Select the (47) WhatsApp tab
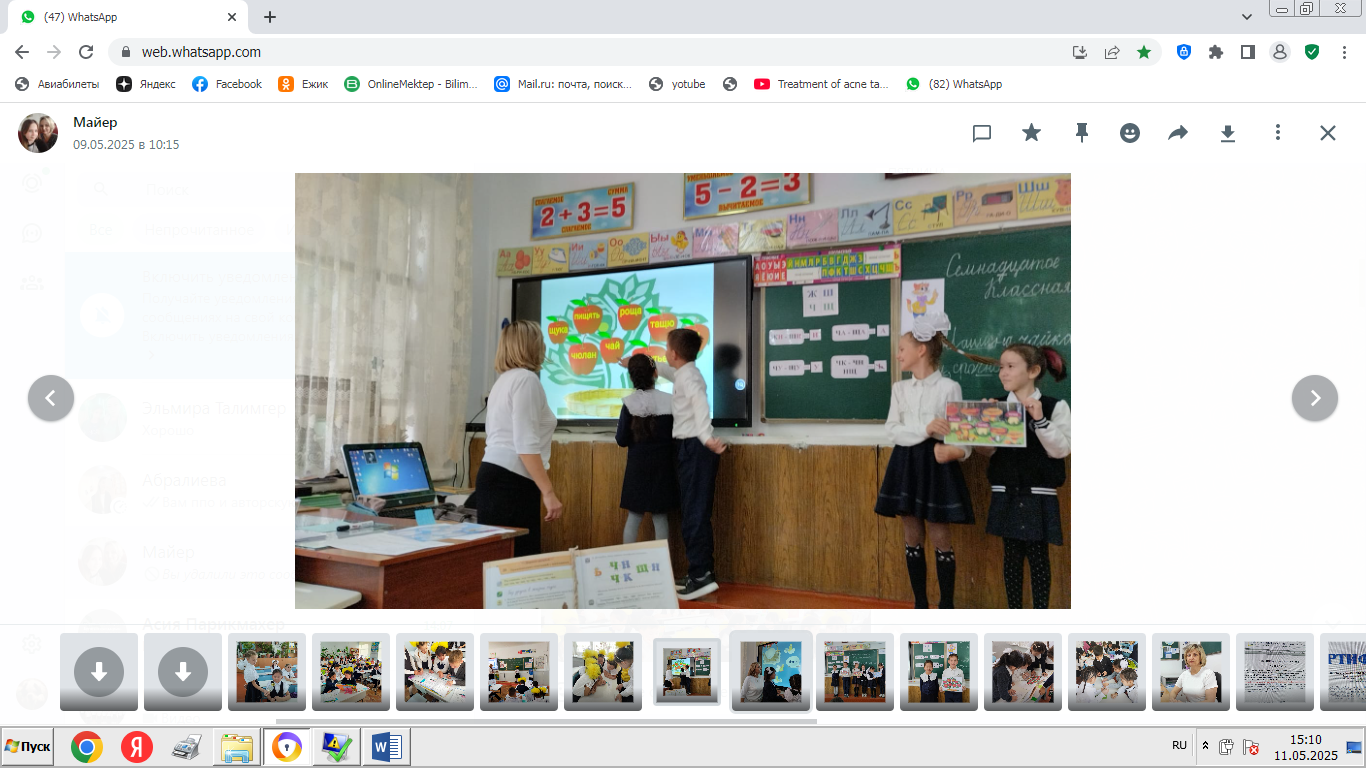The width and height of the screenshot is (1366, 768). (129, 17)
